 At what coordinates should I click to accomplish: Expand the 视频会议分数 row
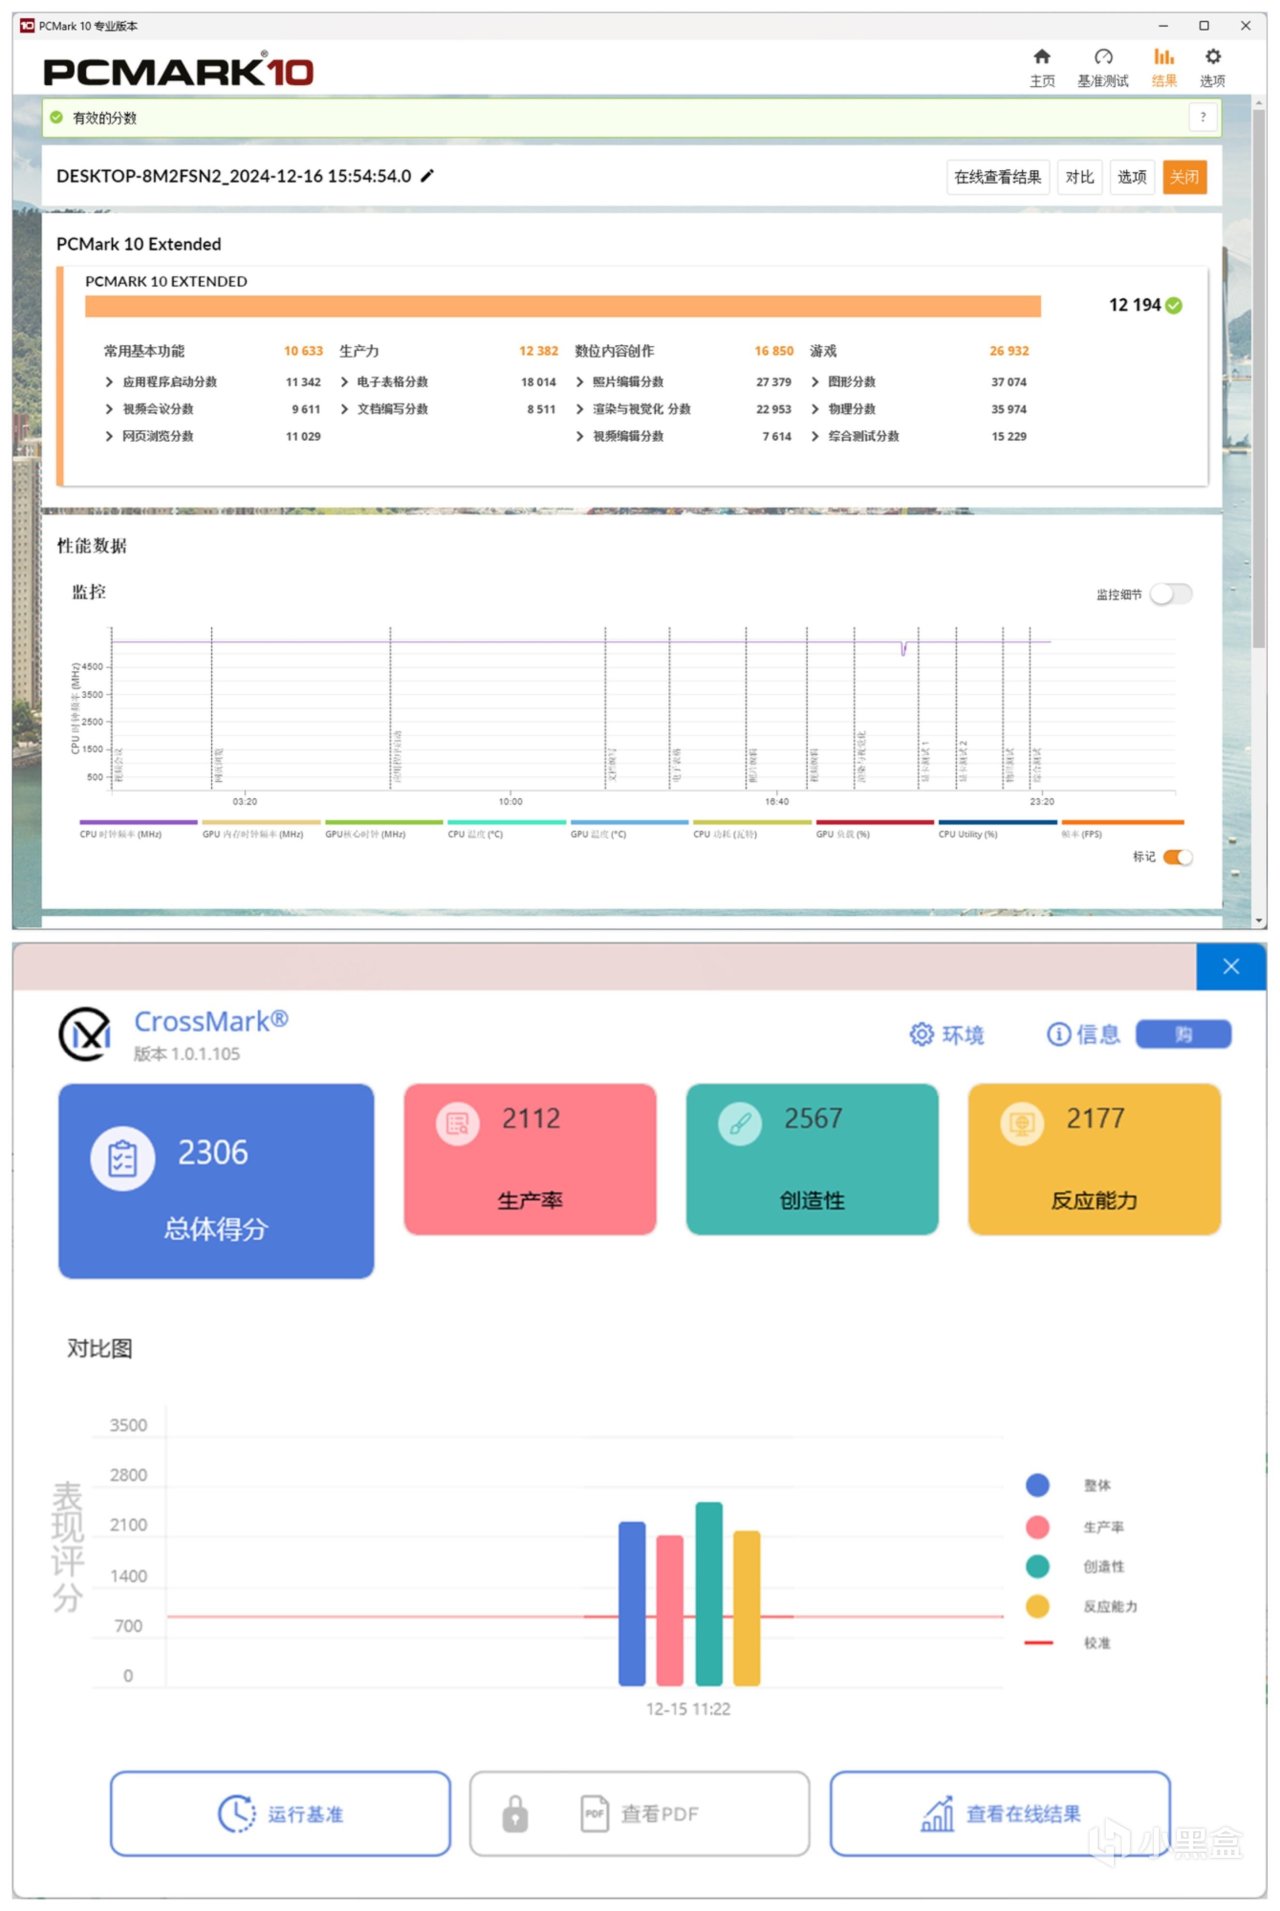(x=109, y=409)
